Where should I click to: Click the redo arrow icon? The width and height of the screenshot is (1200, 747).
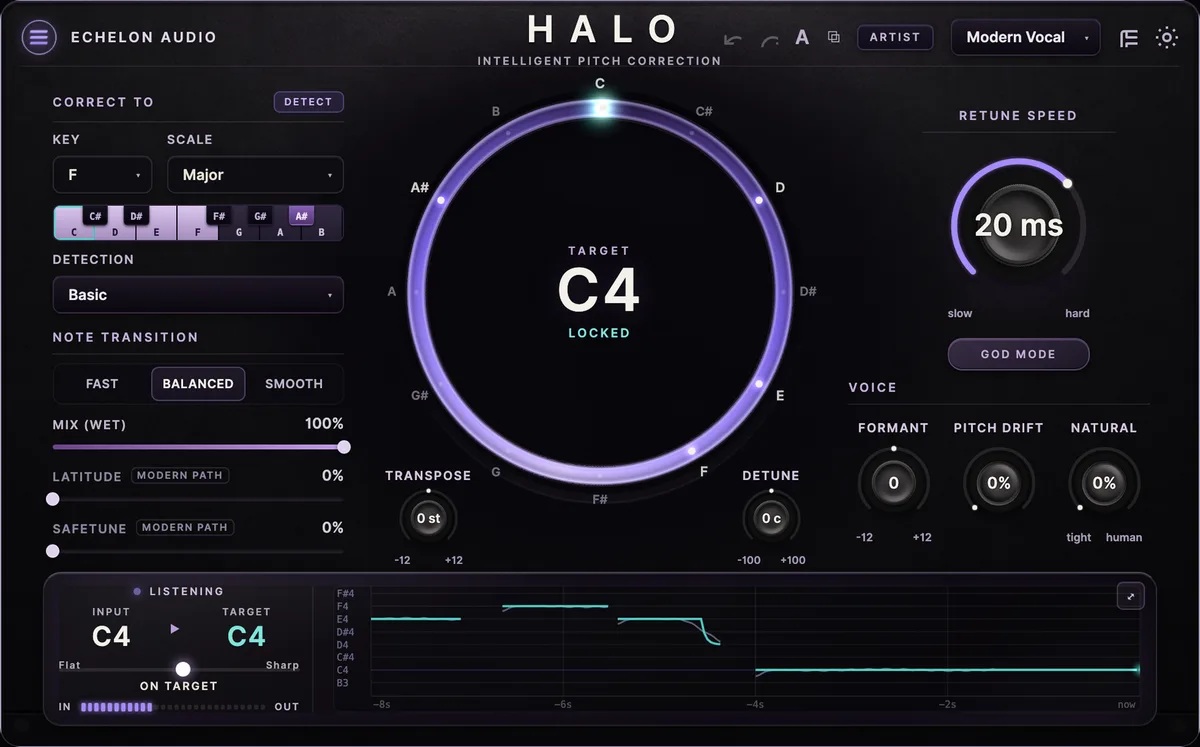(x=769, y=39)
